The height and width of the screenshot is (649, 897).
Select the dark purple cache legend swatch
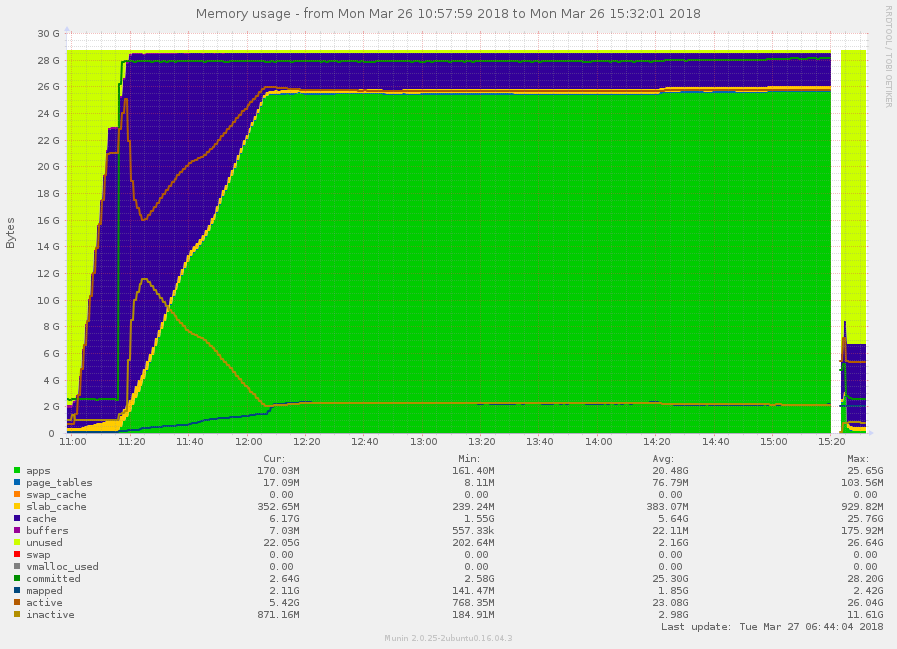15,518
